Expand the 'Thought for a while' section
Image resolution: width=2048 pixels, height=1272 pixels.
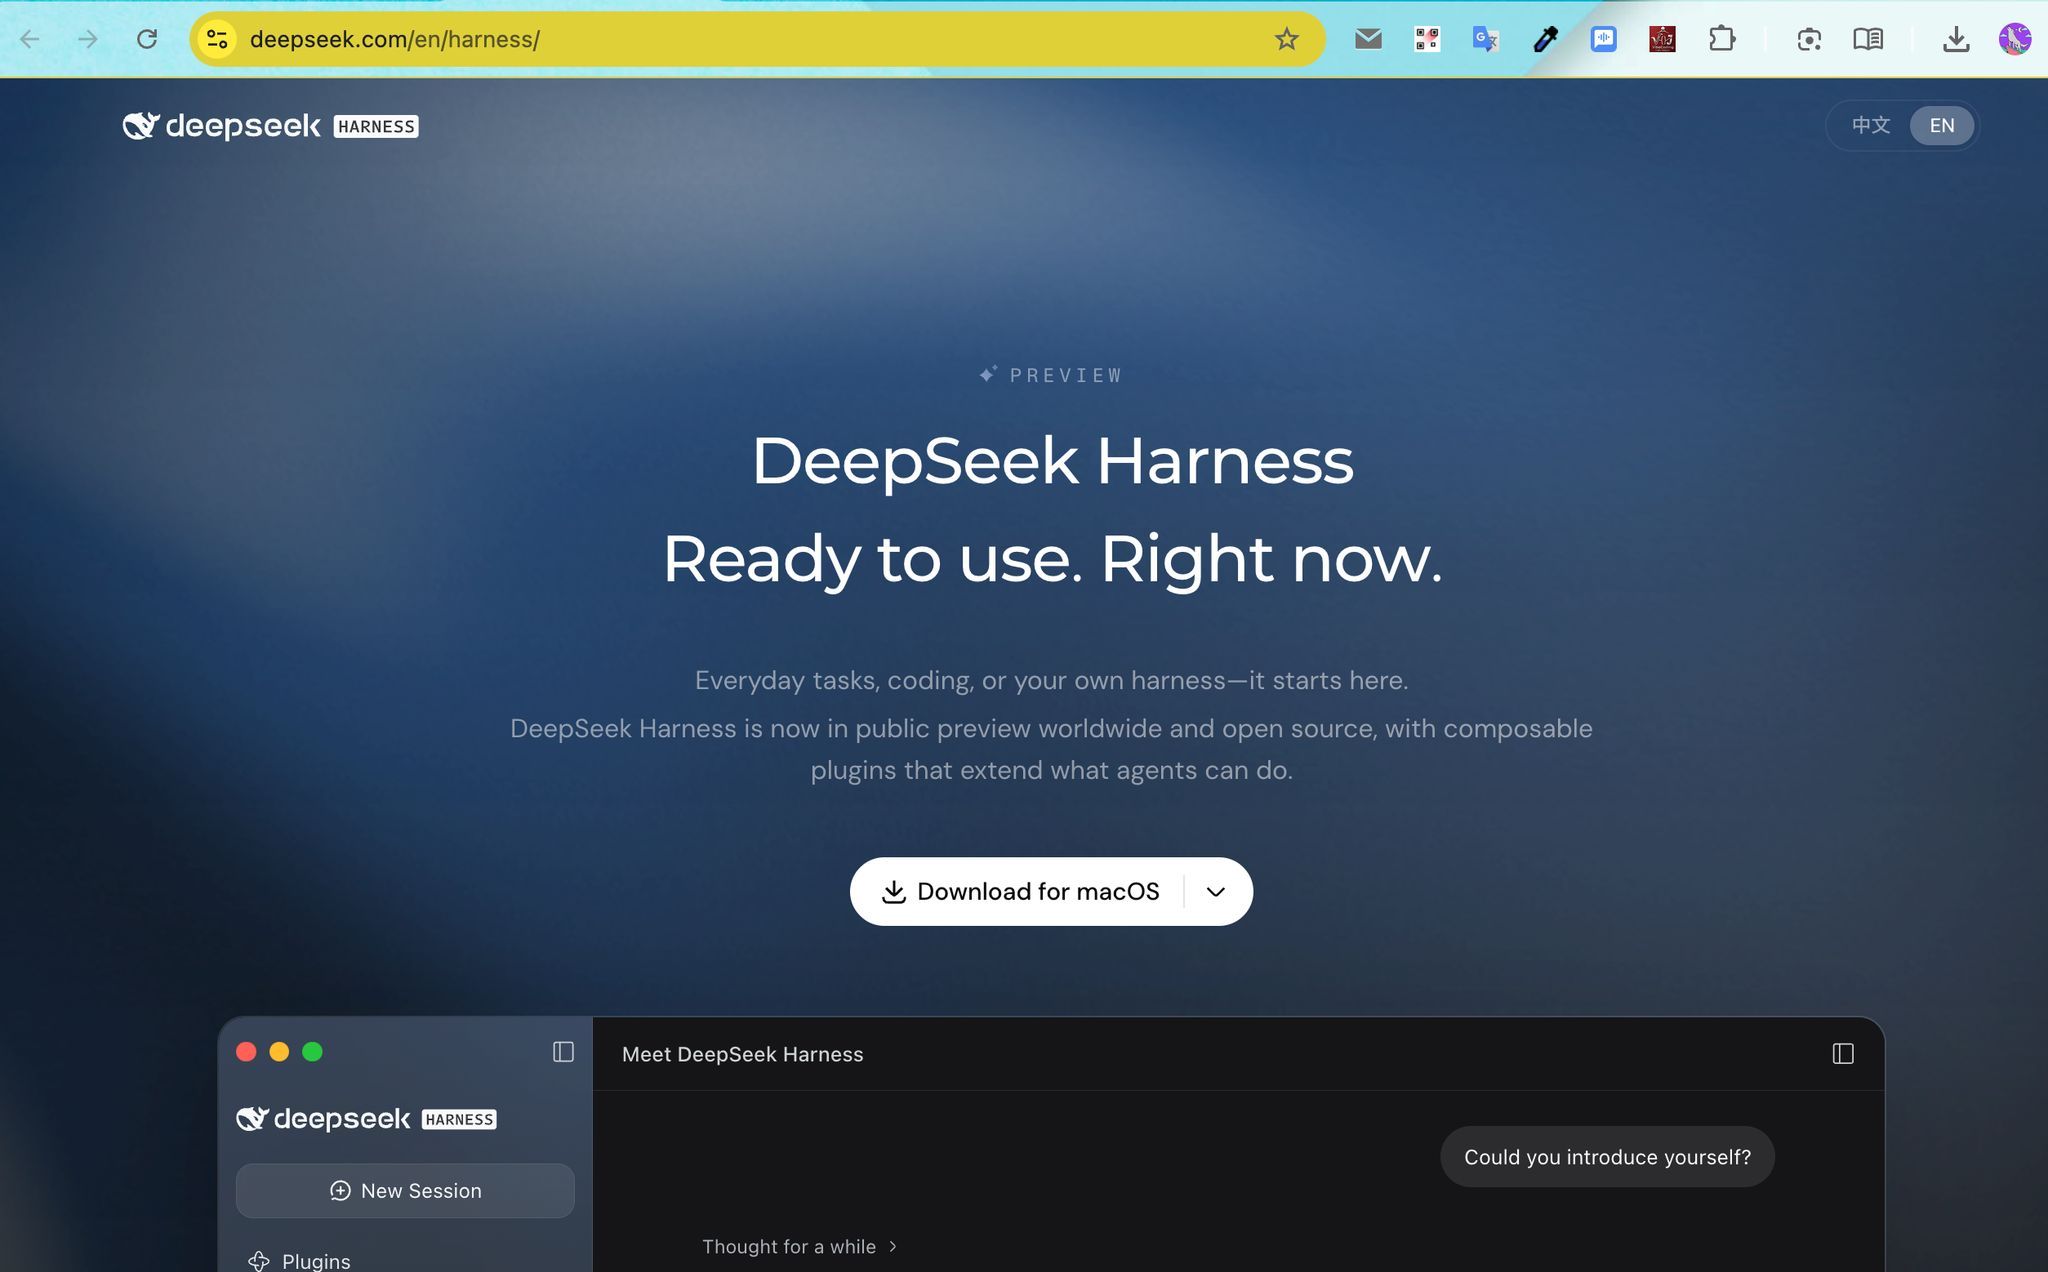tap(799, 1246)
